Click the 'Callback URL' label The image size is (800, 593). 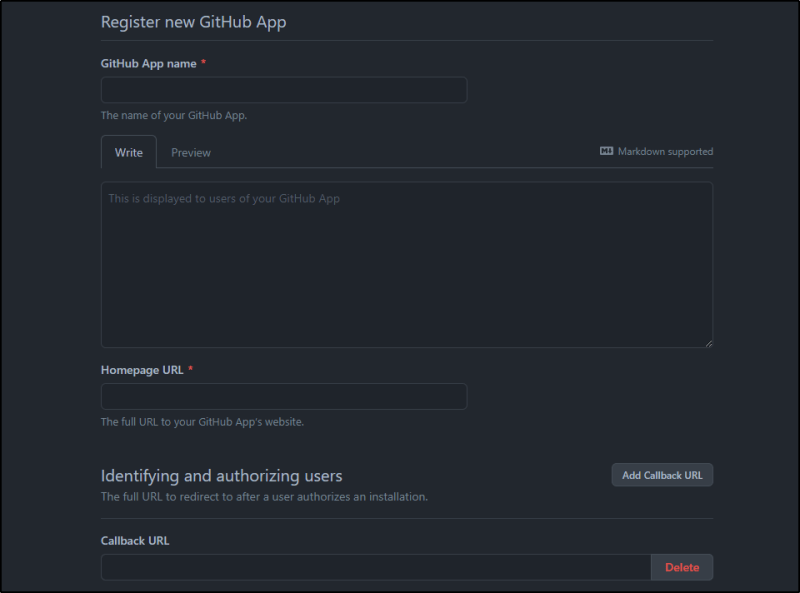[x=135, y=541]
